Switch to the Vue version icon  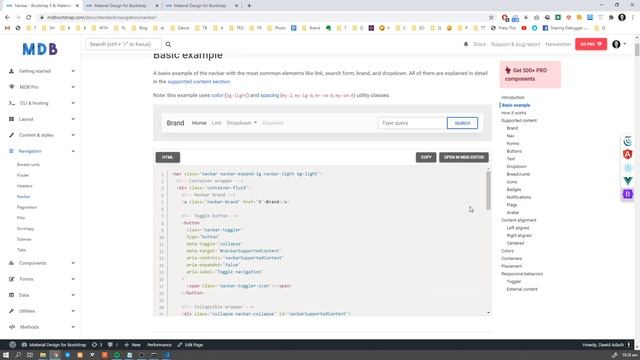[627, 180]
